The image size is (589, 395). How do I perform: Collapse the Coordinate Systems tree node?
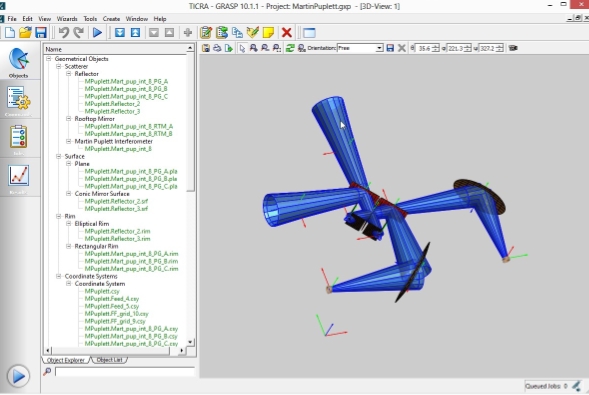click(59, 276)
